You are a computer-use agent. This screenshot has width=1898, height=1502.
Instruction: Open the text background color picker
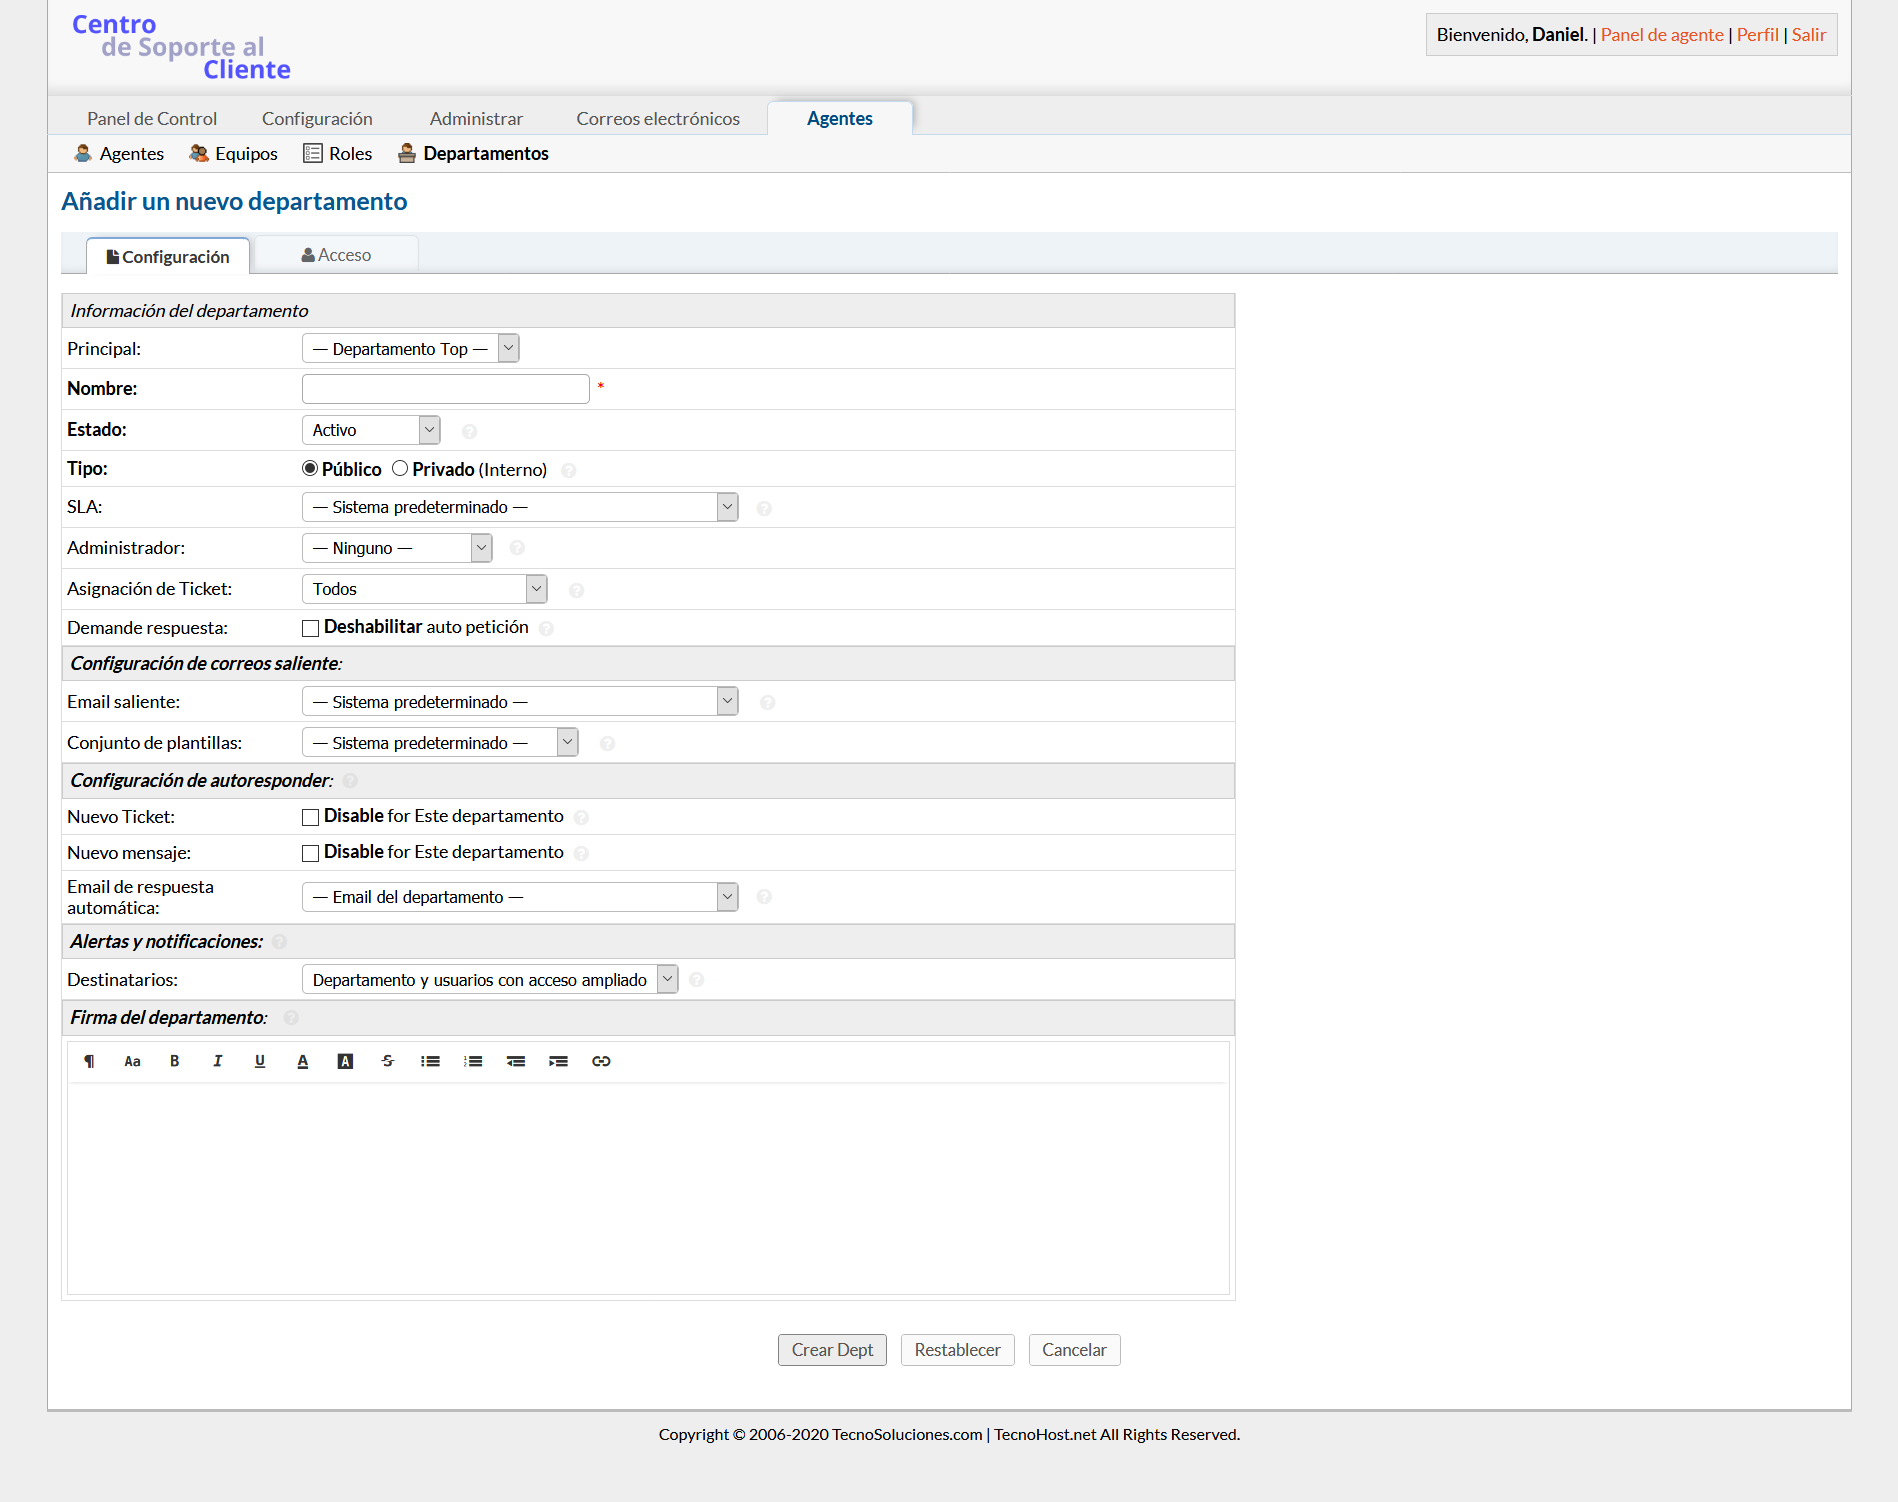coord(345,1061)
